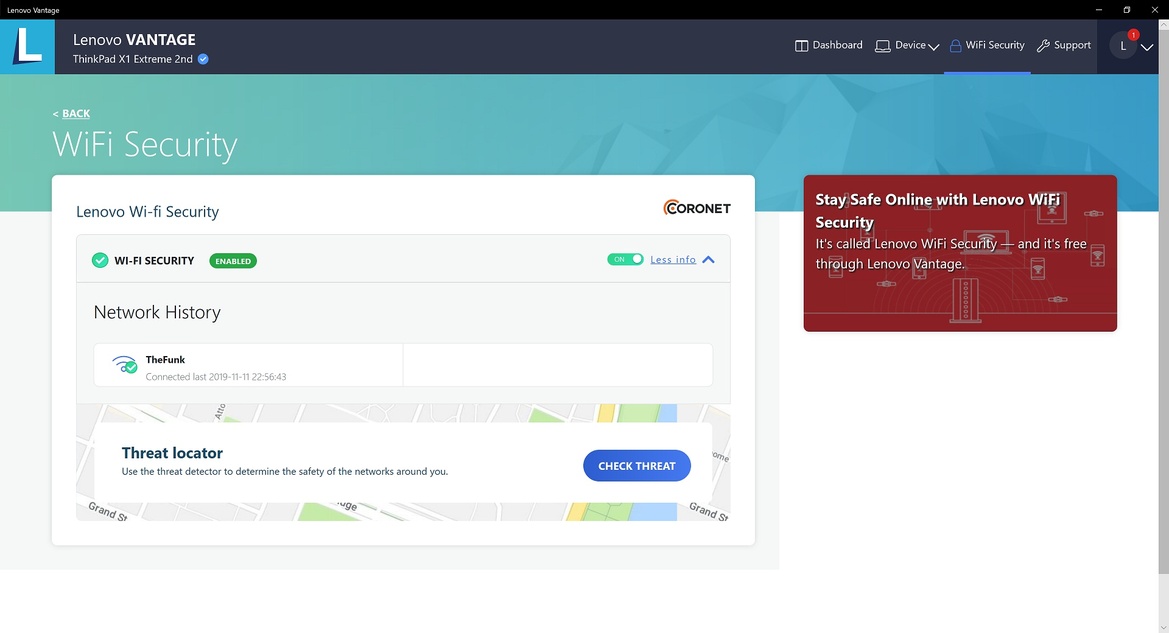Select the TheFunk network history entry
The image size is (1169, 633).
click(248, 365)
